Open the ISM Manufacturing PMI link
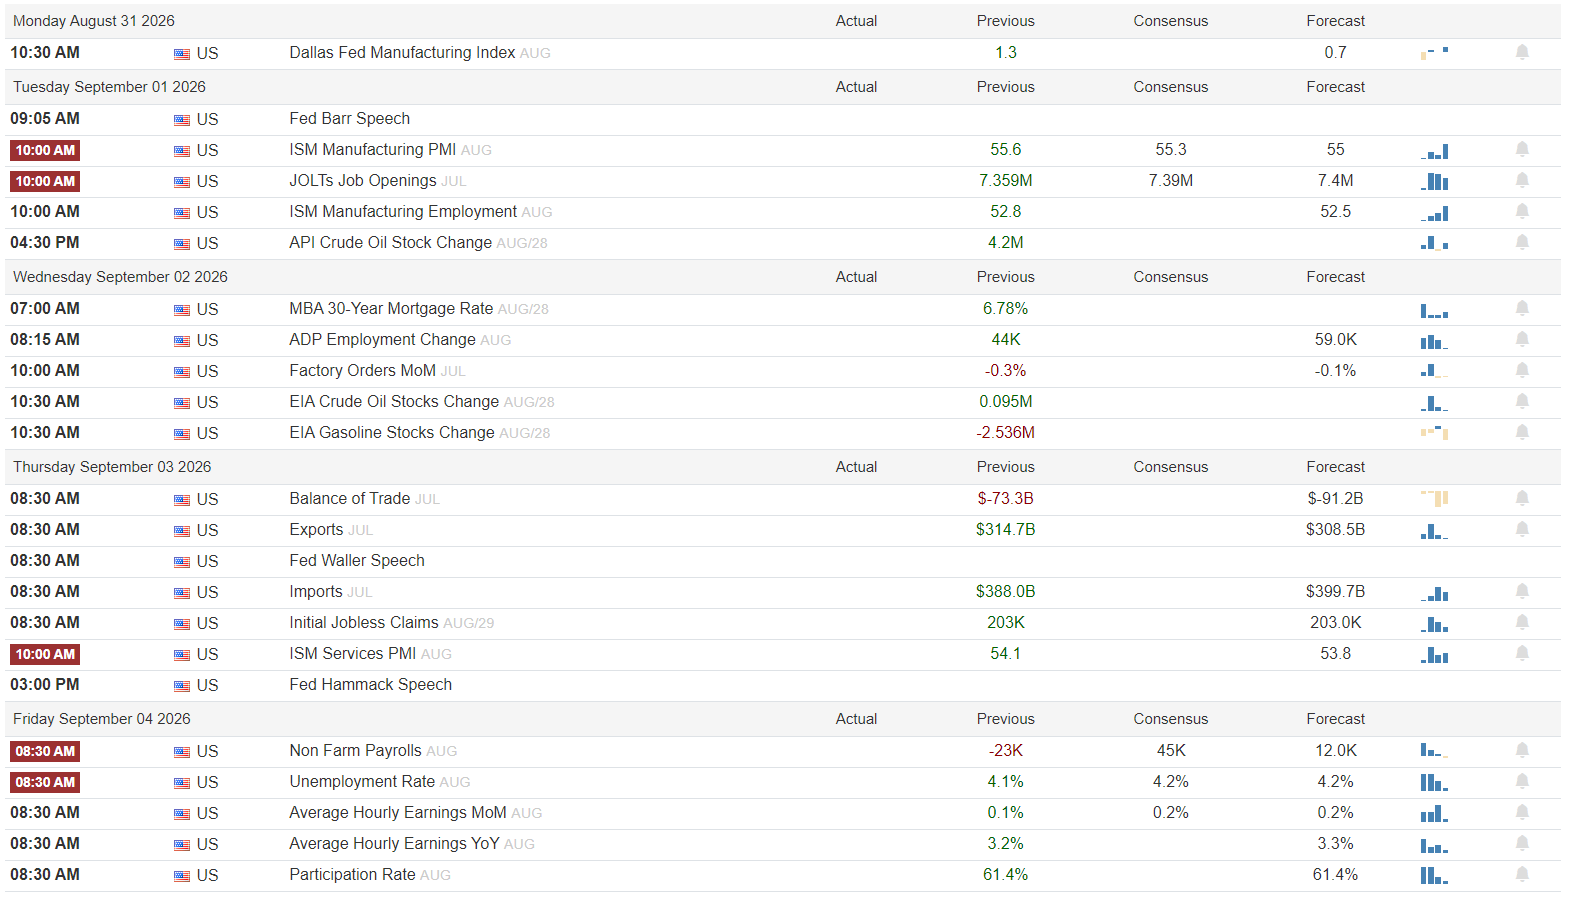The image size is (1573, 906). pos(372,150)
